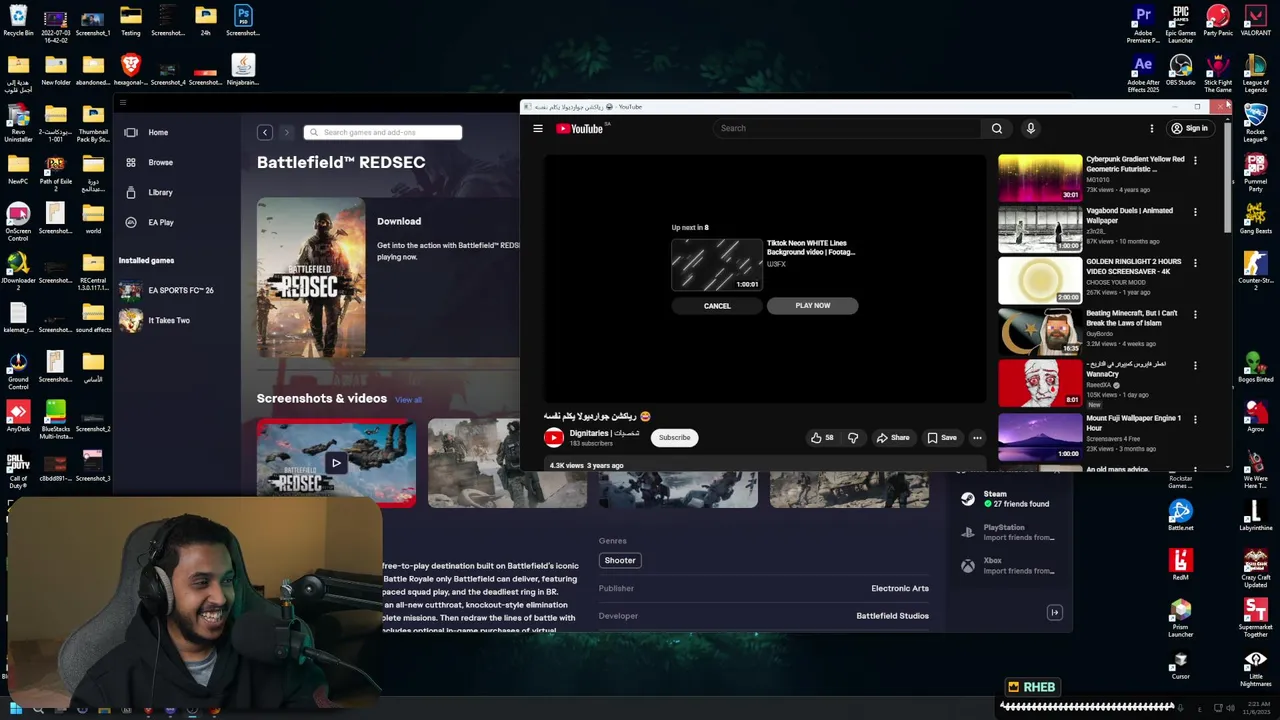Open EA app hamburger menu
The image size is (1280, 720).
tap(123, 102)
